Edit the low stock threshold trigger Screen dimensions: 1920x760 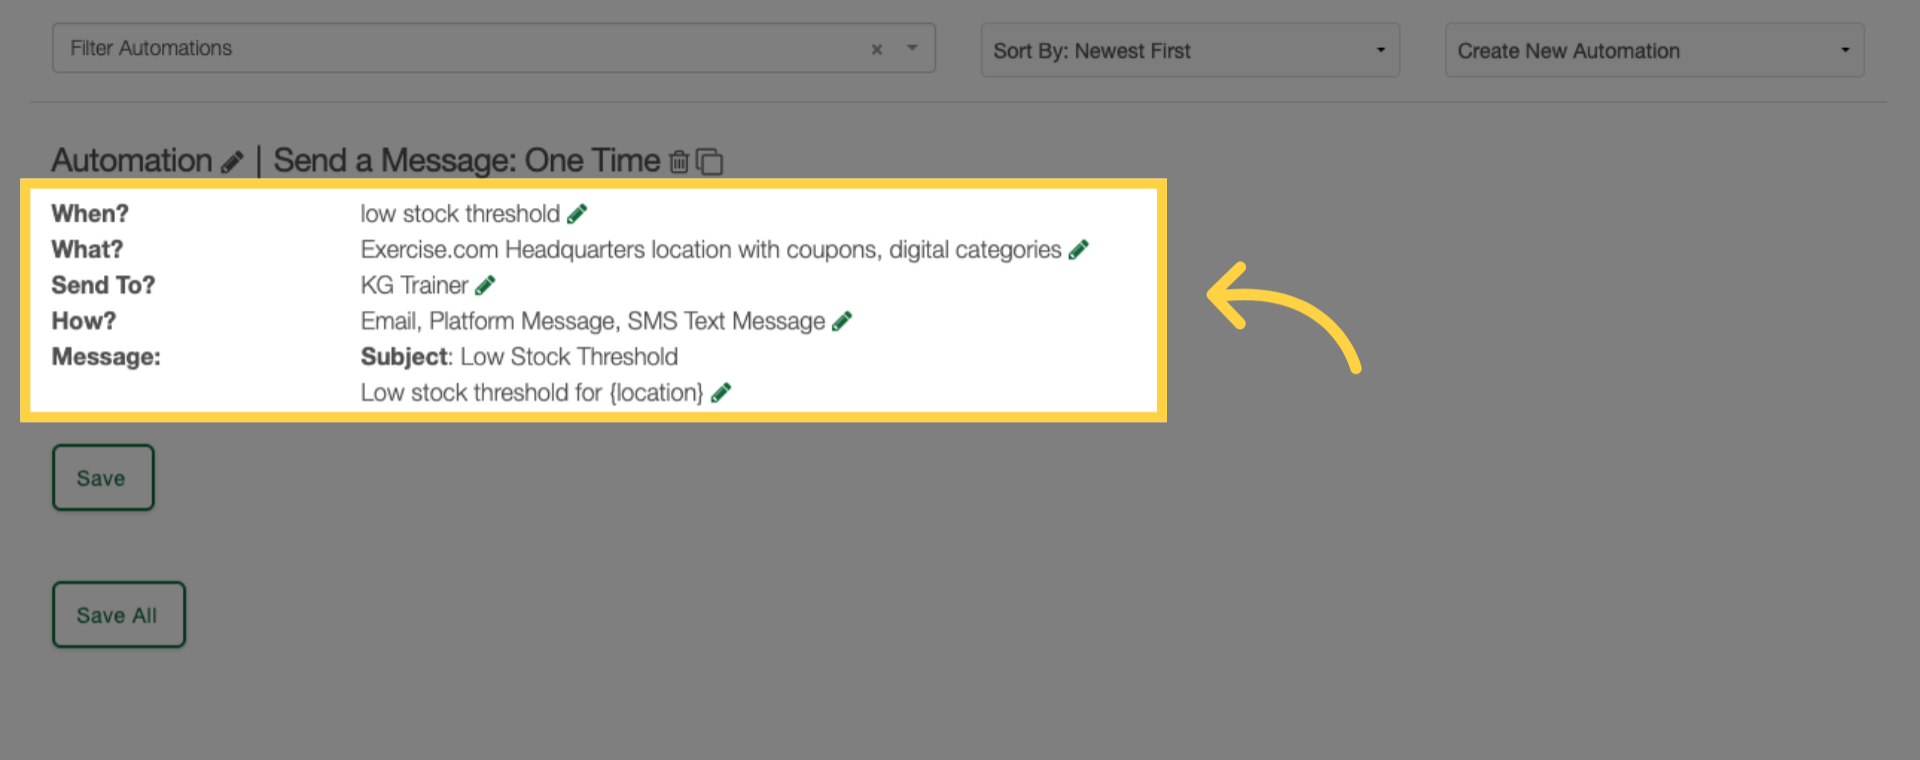(577, 214)
